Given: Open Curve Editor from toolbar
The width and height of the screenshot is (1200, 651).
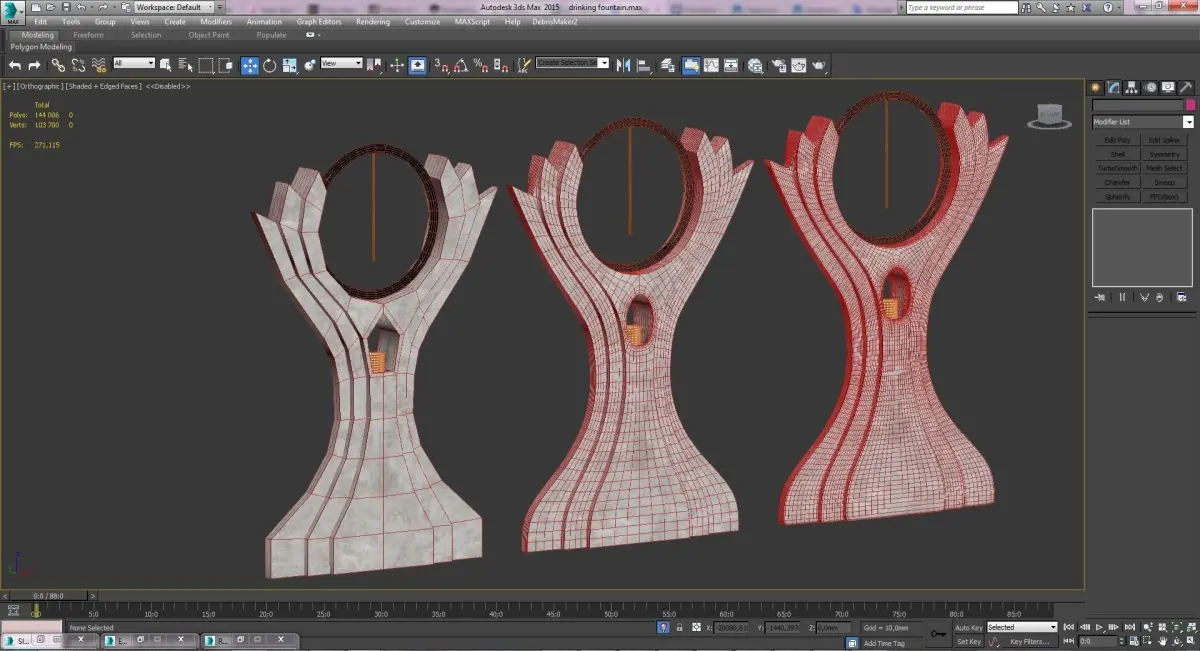Looking at the screenshot, I should (x=711, y=65).
